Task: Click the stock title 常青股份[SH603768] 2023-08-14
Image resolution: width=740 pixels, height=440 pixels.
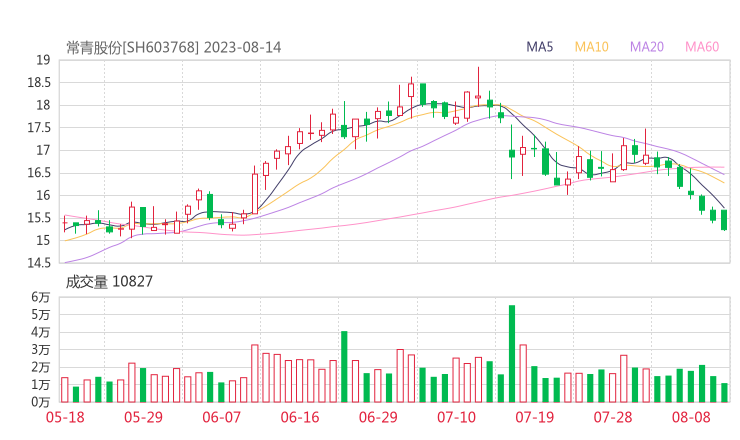Action: click(x=174, y=47)
